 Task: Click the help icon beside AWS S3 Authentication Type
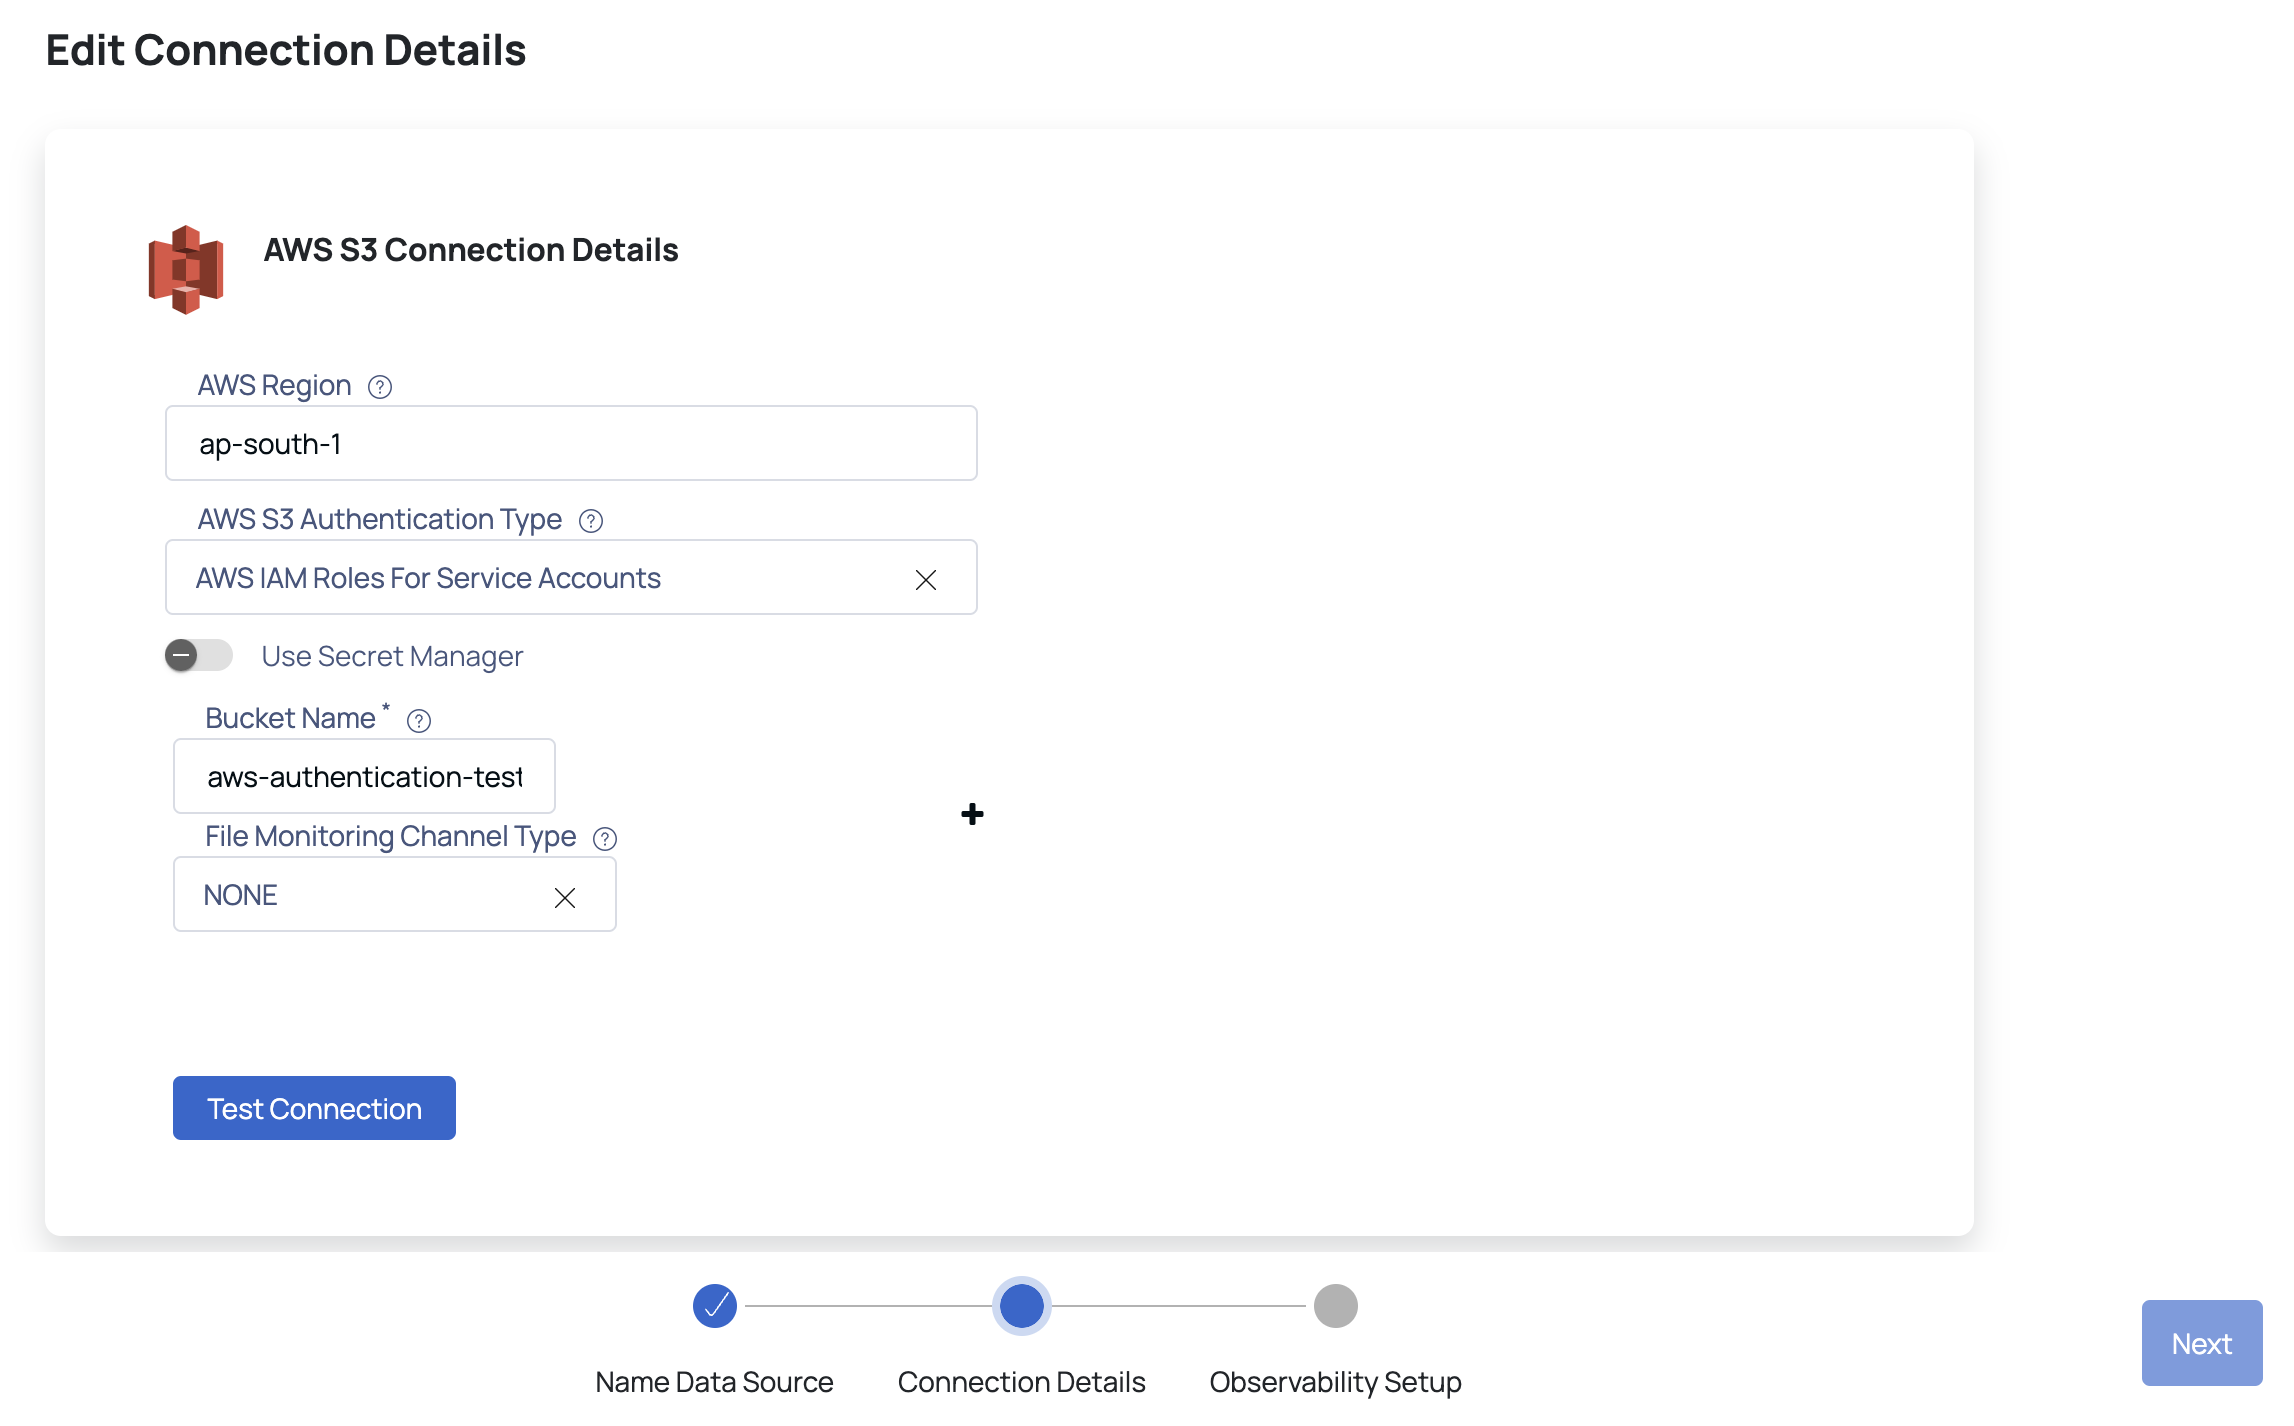tap(590, 520)
